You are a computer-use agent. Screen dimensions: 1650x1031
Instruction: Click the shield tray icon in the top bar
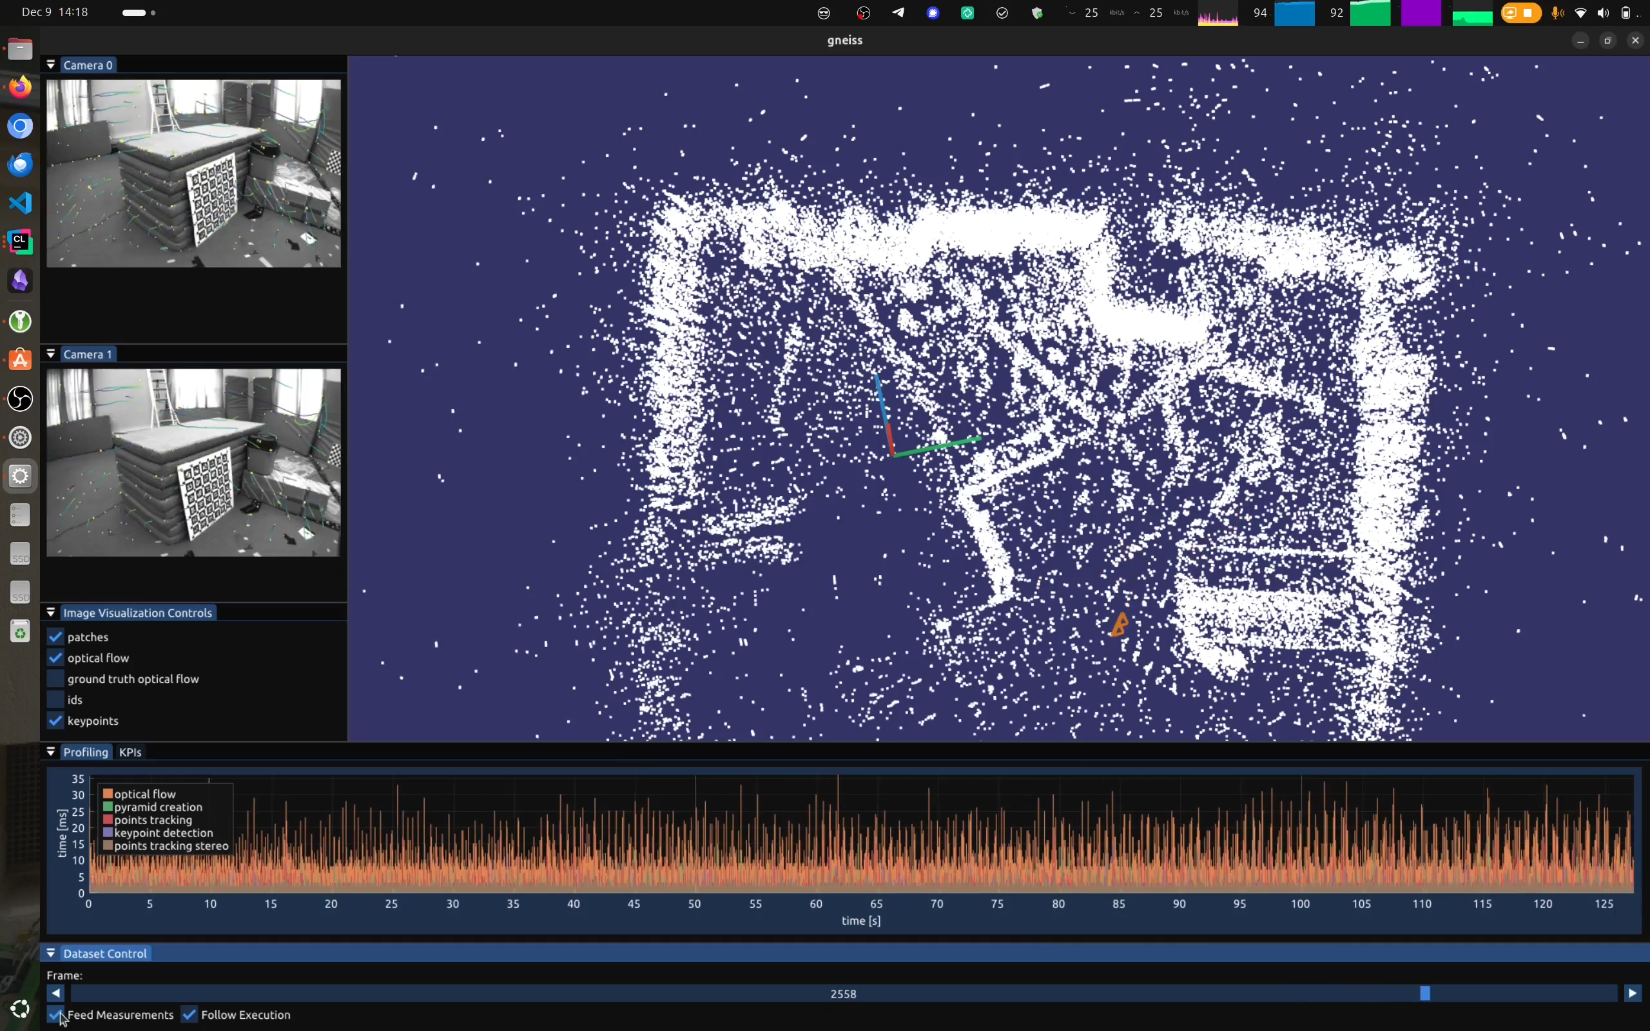pyautogui.click(x=1037, y=13)
